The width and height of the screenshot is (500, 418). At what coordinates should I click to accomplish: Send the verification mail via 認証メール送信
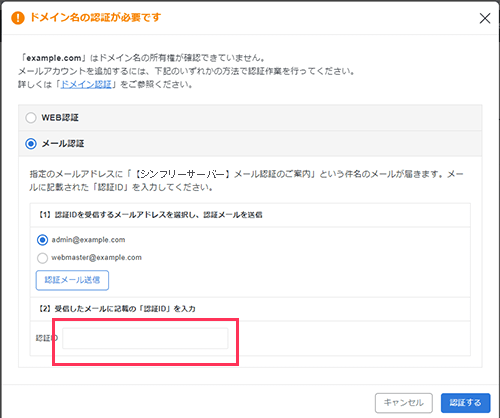point(72,280)
